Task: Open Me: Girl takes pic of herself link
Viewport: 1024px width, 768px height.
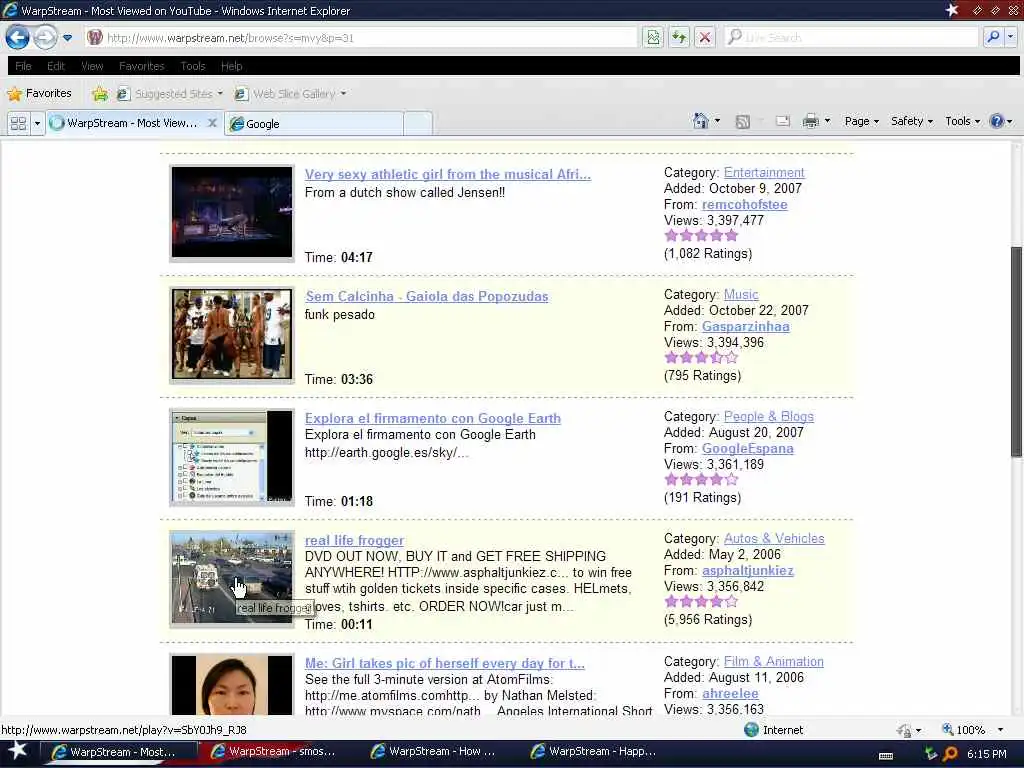Action: pos(445,664)
